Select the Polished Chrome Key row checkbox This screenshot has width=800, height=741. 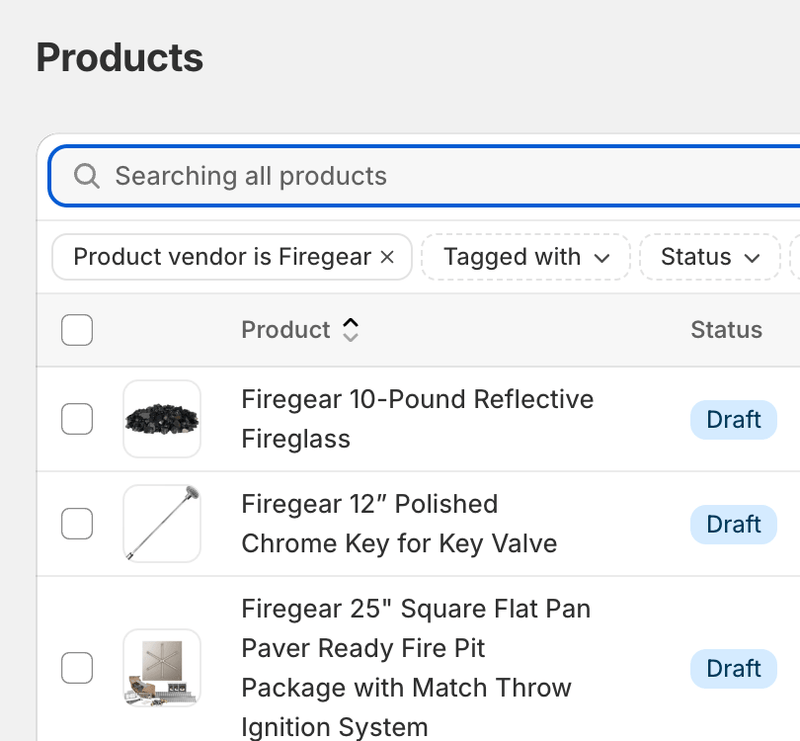click(77, 524)
